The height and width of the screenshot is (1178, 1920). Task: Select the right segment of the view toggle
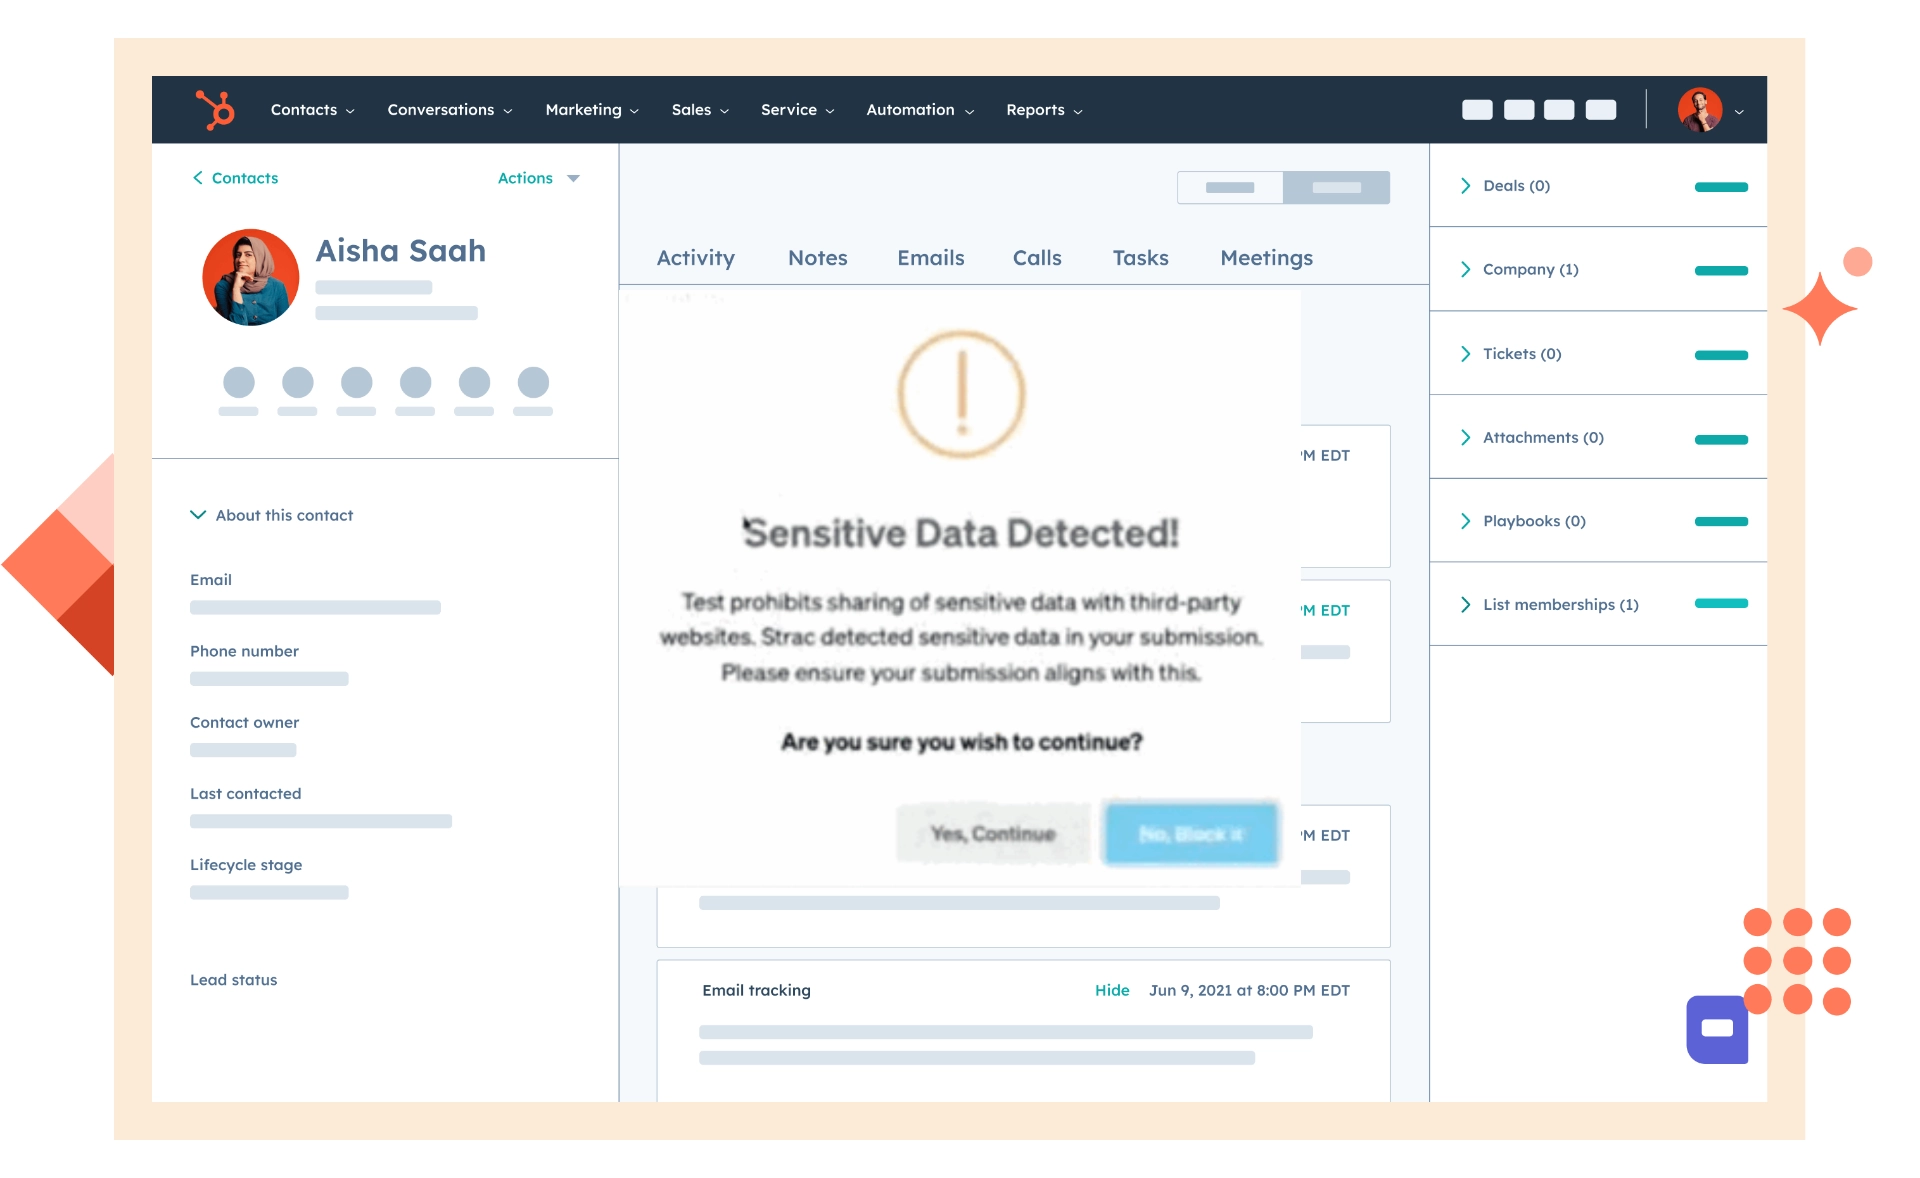click(x=1337, y=187)
